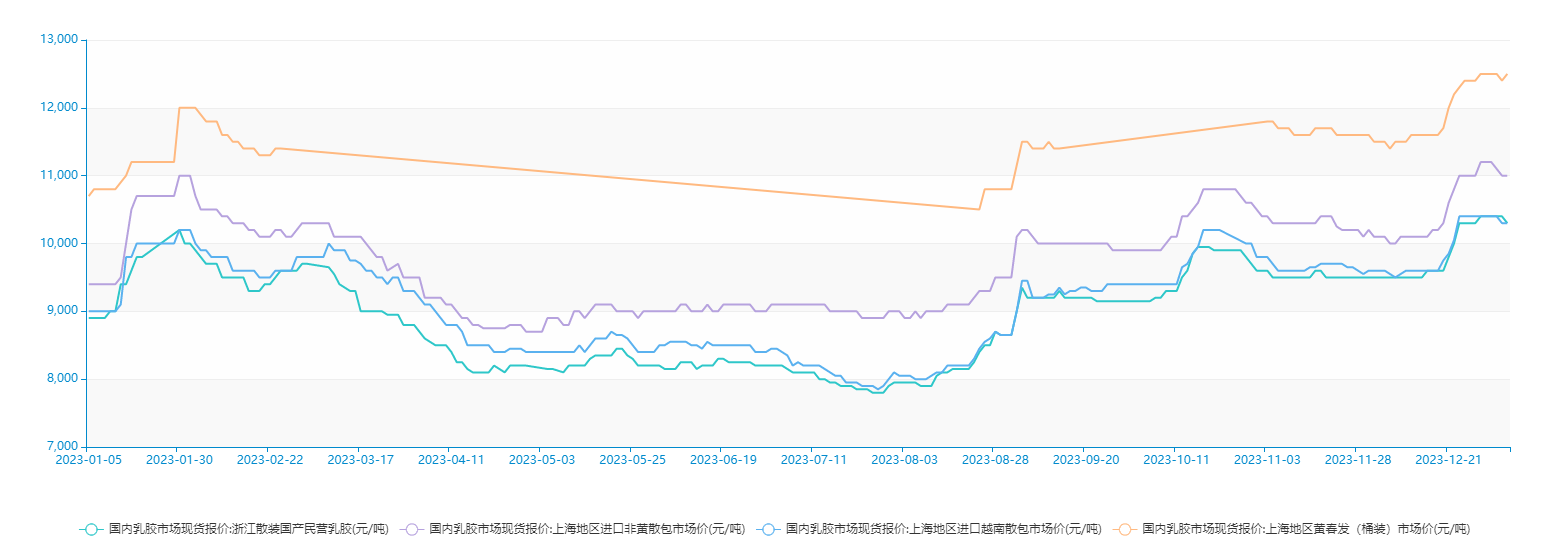Viewport: 1550px width, 547px height.
Task: Hide series via 上海地区进口非黄散包市场价 legend text
Action: click(587, 529)
